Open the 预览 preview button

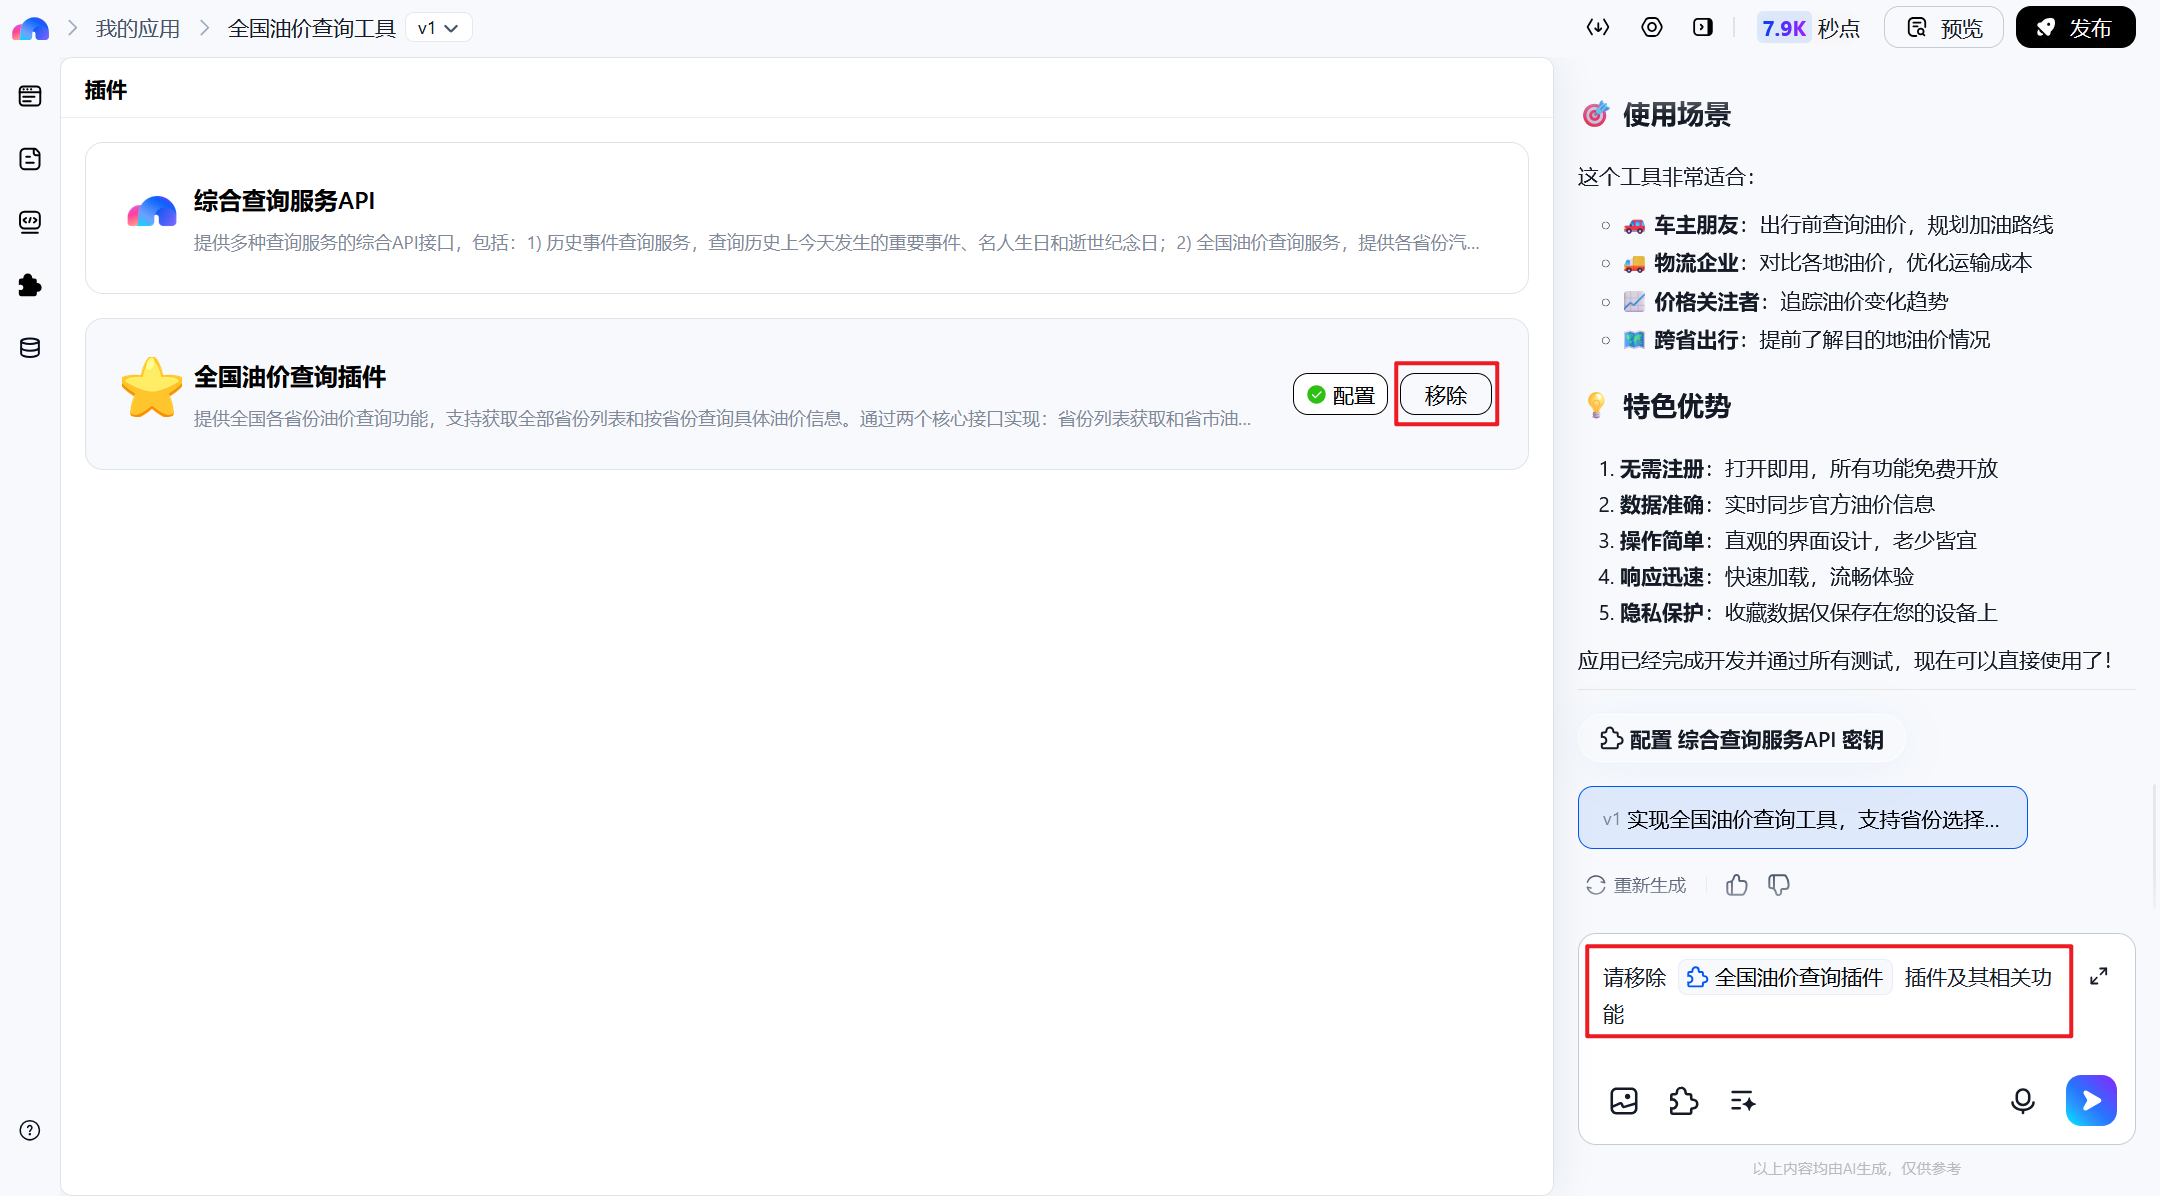(1943, 28)
